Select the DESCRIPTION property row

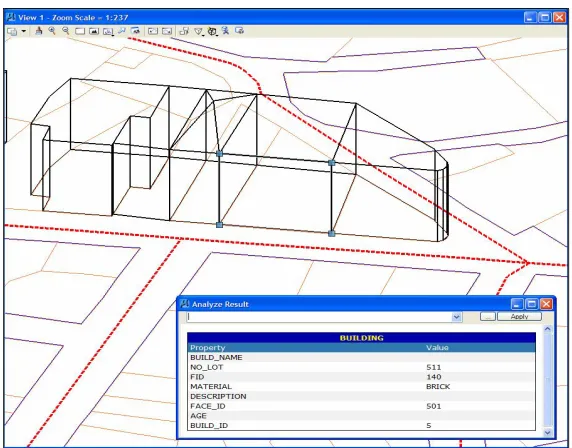(x=362, y=397)
